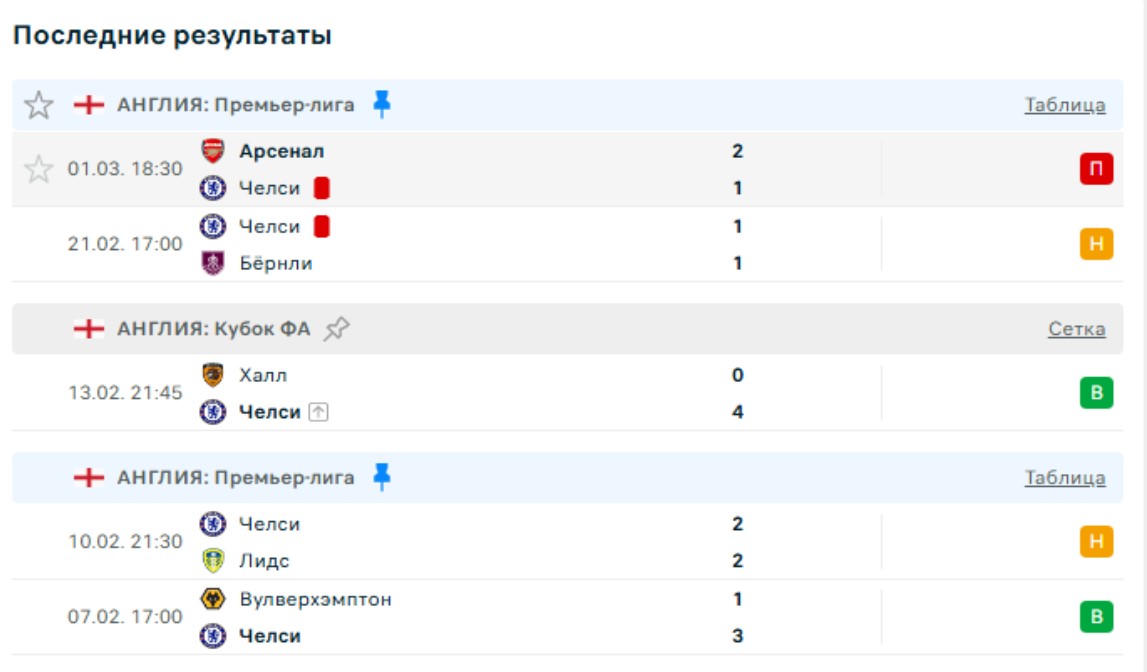Click Chelsea's red card icon against Arsenal
This screenshot has height=672, width=1147.
pos(321,188)
